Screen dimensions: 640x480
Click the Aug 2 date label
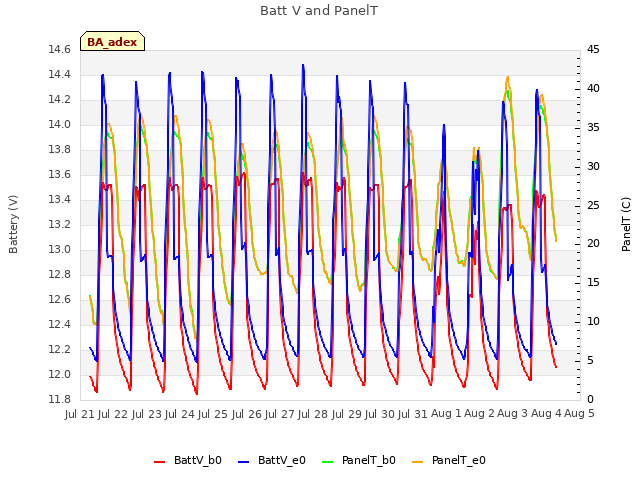480,414
